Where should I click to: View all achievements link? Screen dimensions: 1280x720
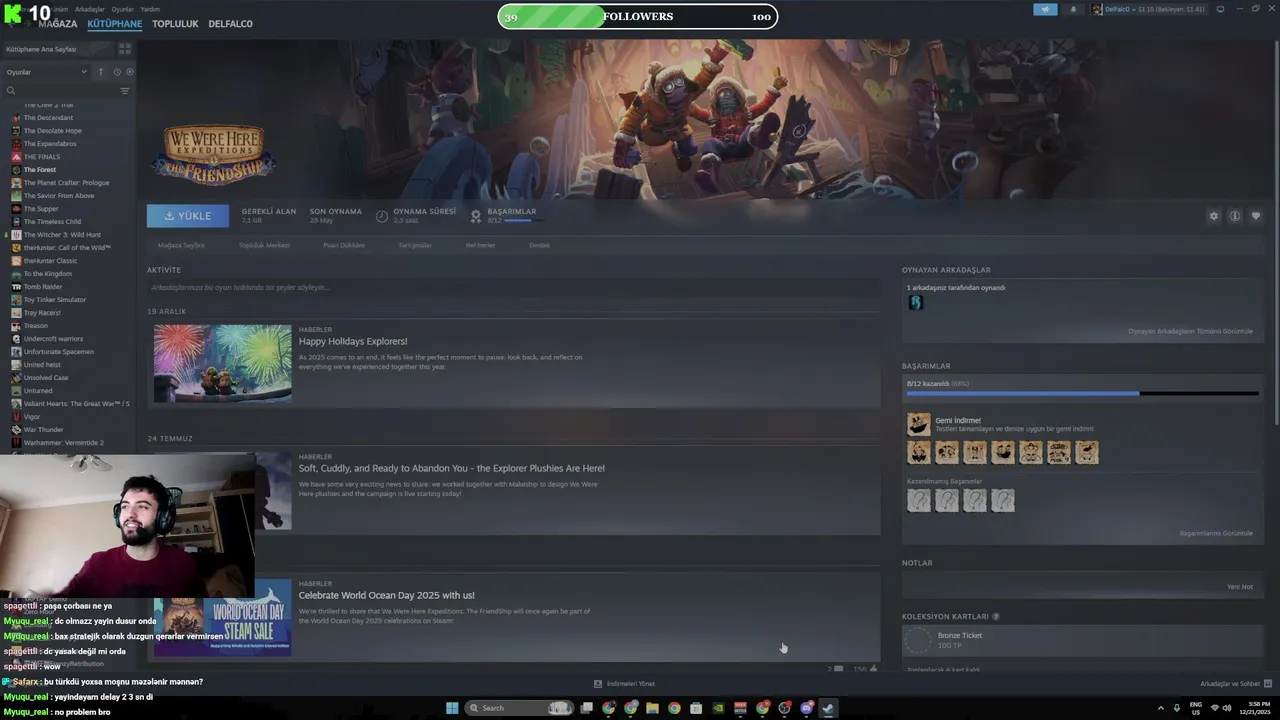(1216, 533)
